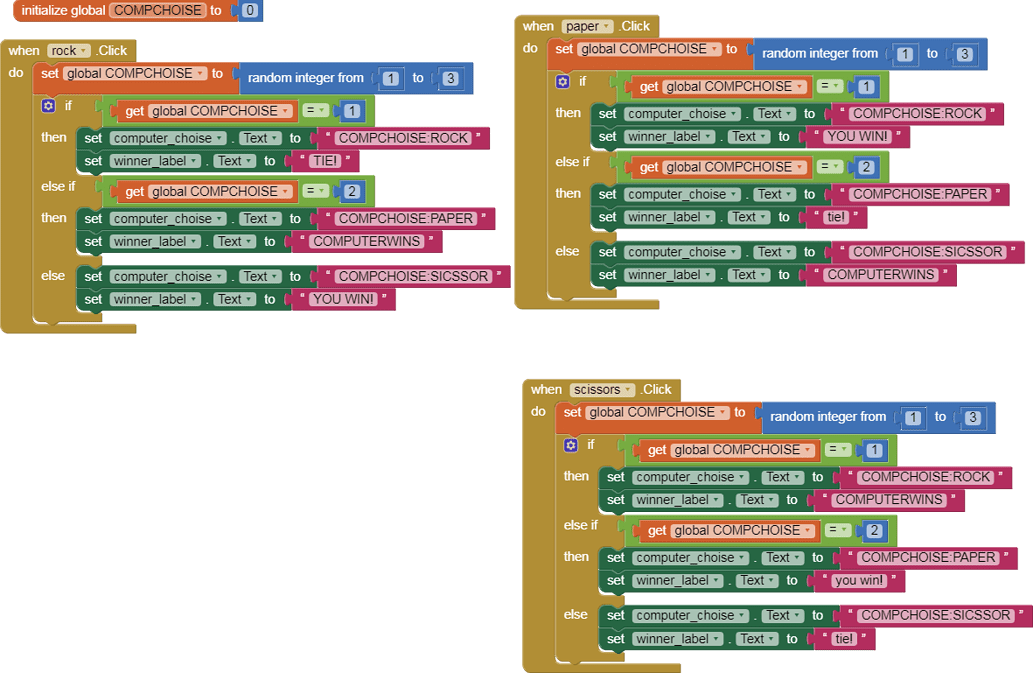Viewport: 1033px width, 673px height.
Task: Open the "paper" component dropdown in the when block
Action: pos(587,26)
